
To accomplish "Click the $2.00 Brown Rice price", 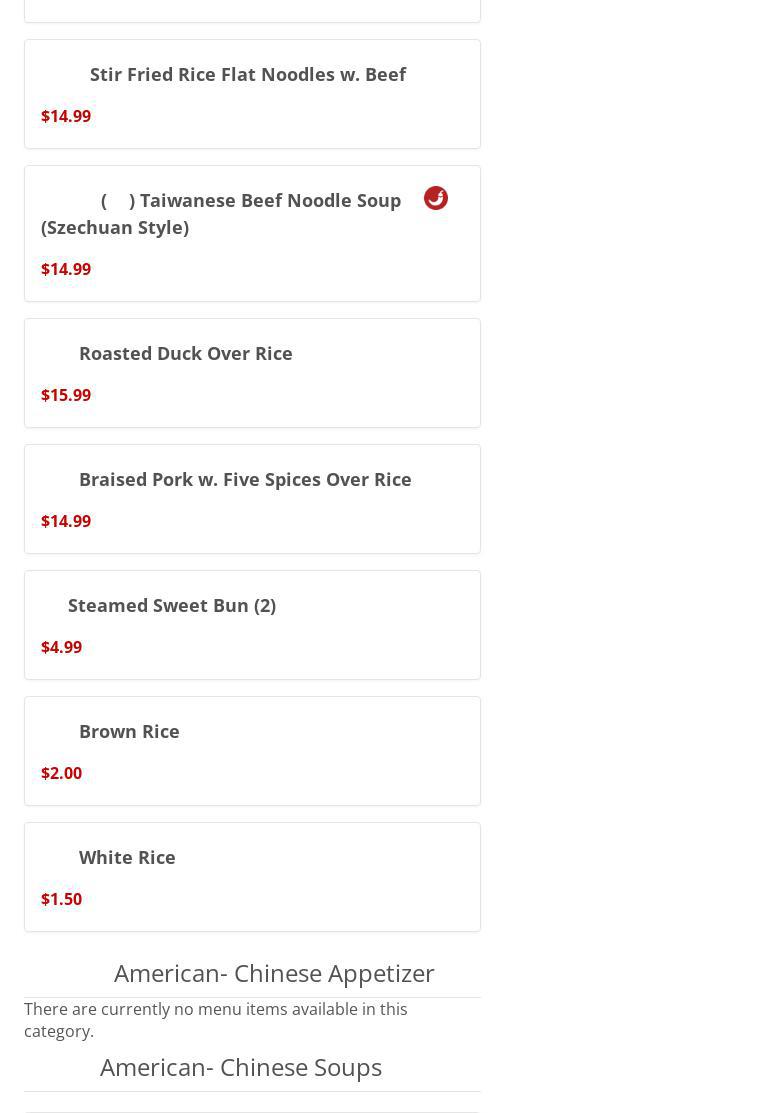I will (x=61, y=773).
